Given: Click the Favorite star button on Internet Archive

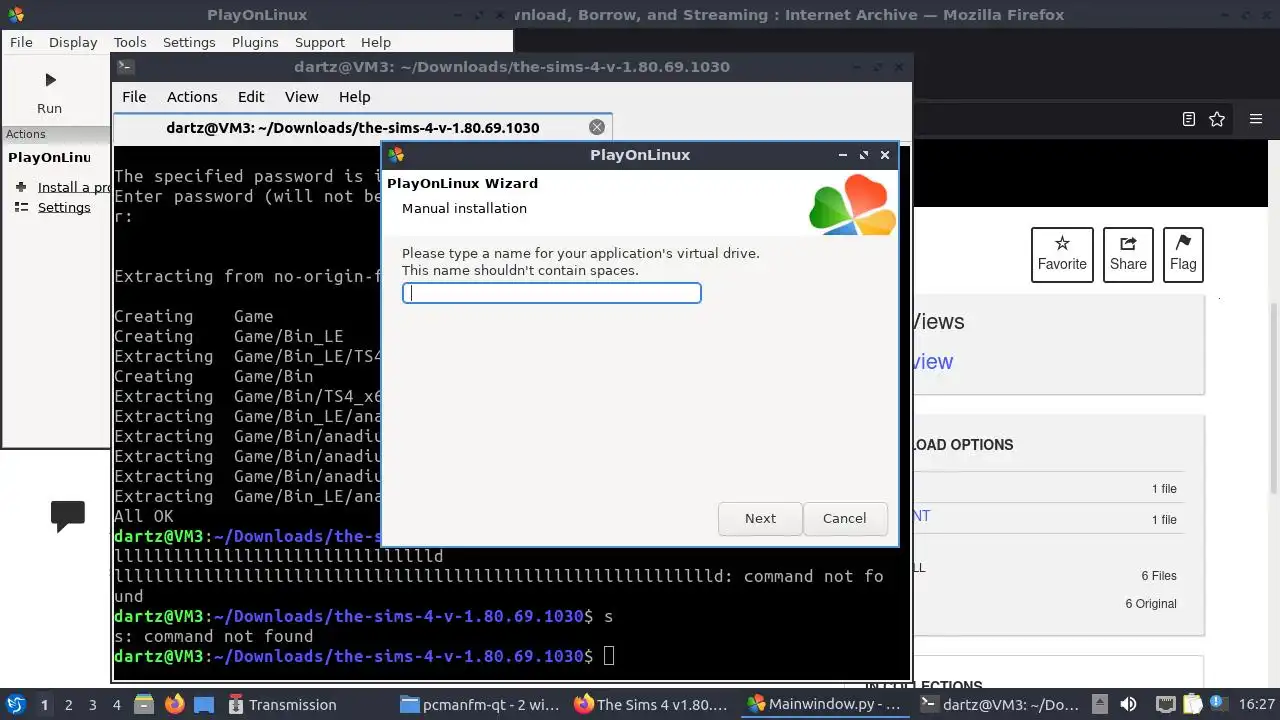Looking at the screenshot, I should click(1062, 254).
